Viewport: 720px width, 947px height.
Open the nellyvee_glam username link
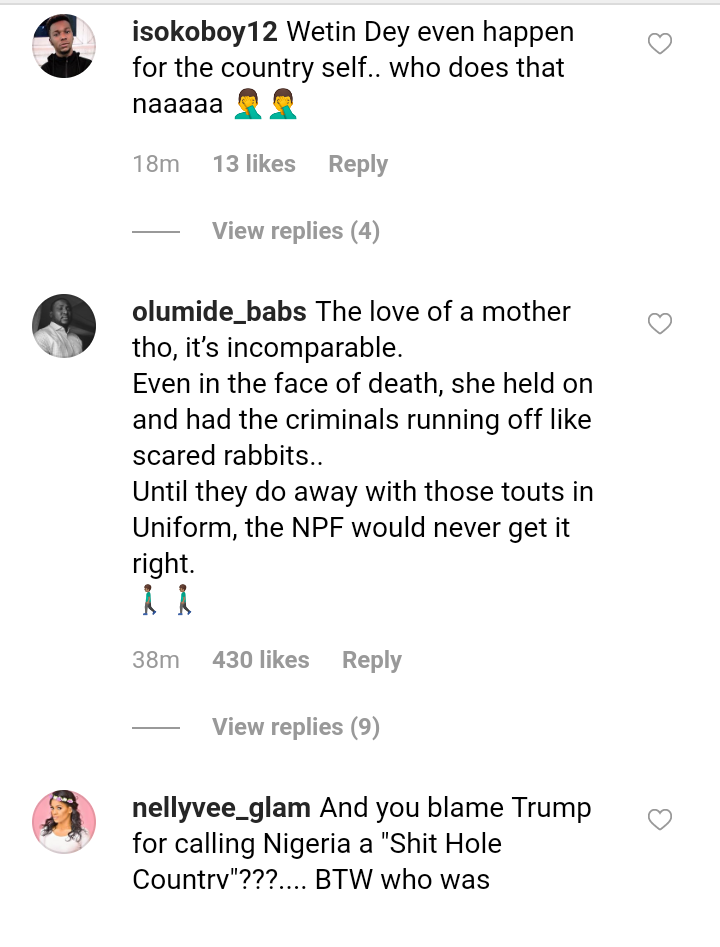[221, 808]
